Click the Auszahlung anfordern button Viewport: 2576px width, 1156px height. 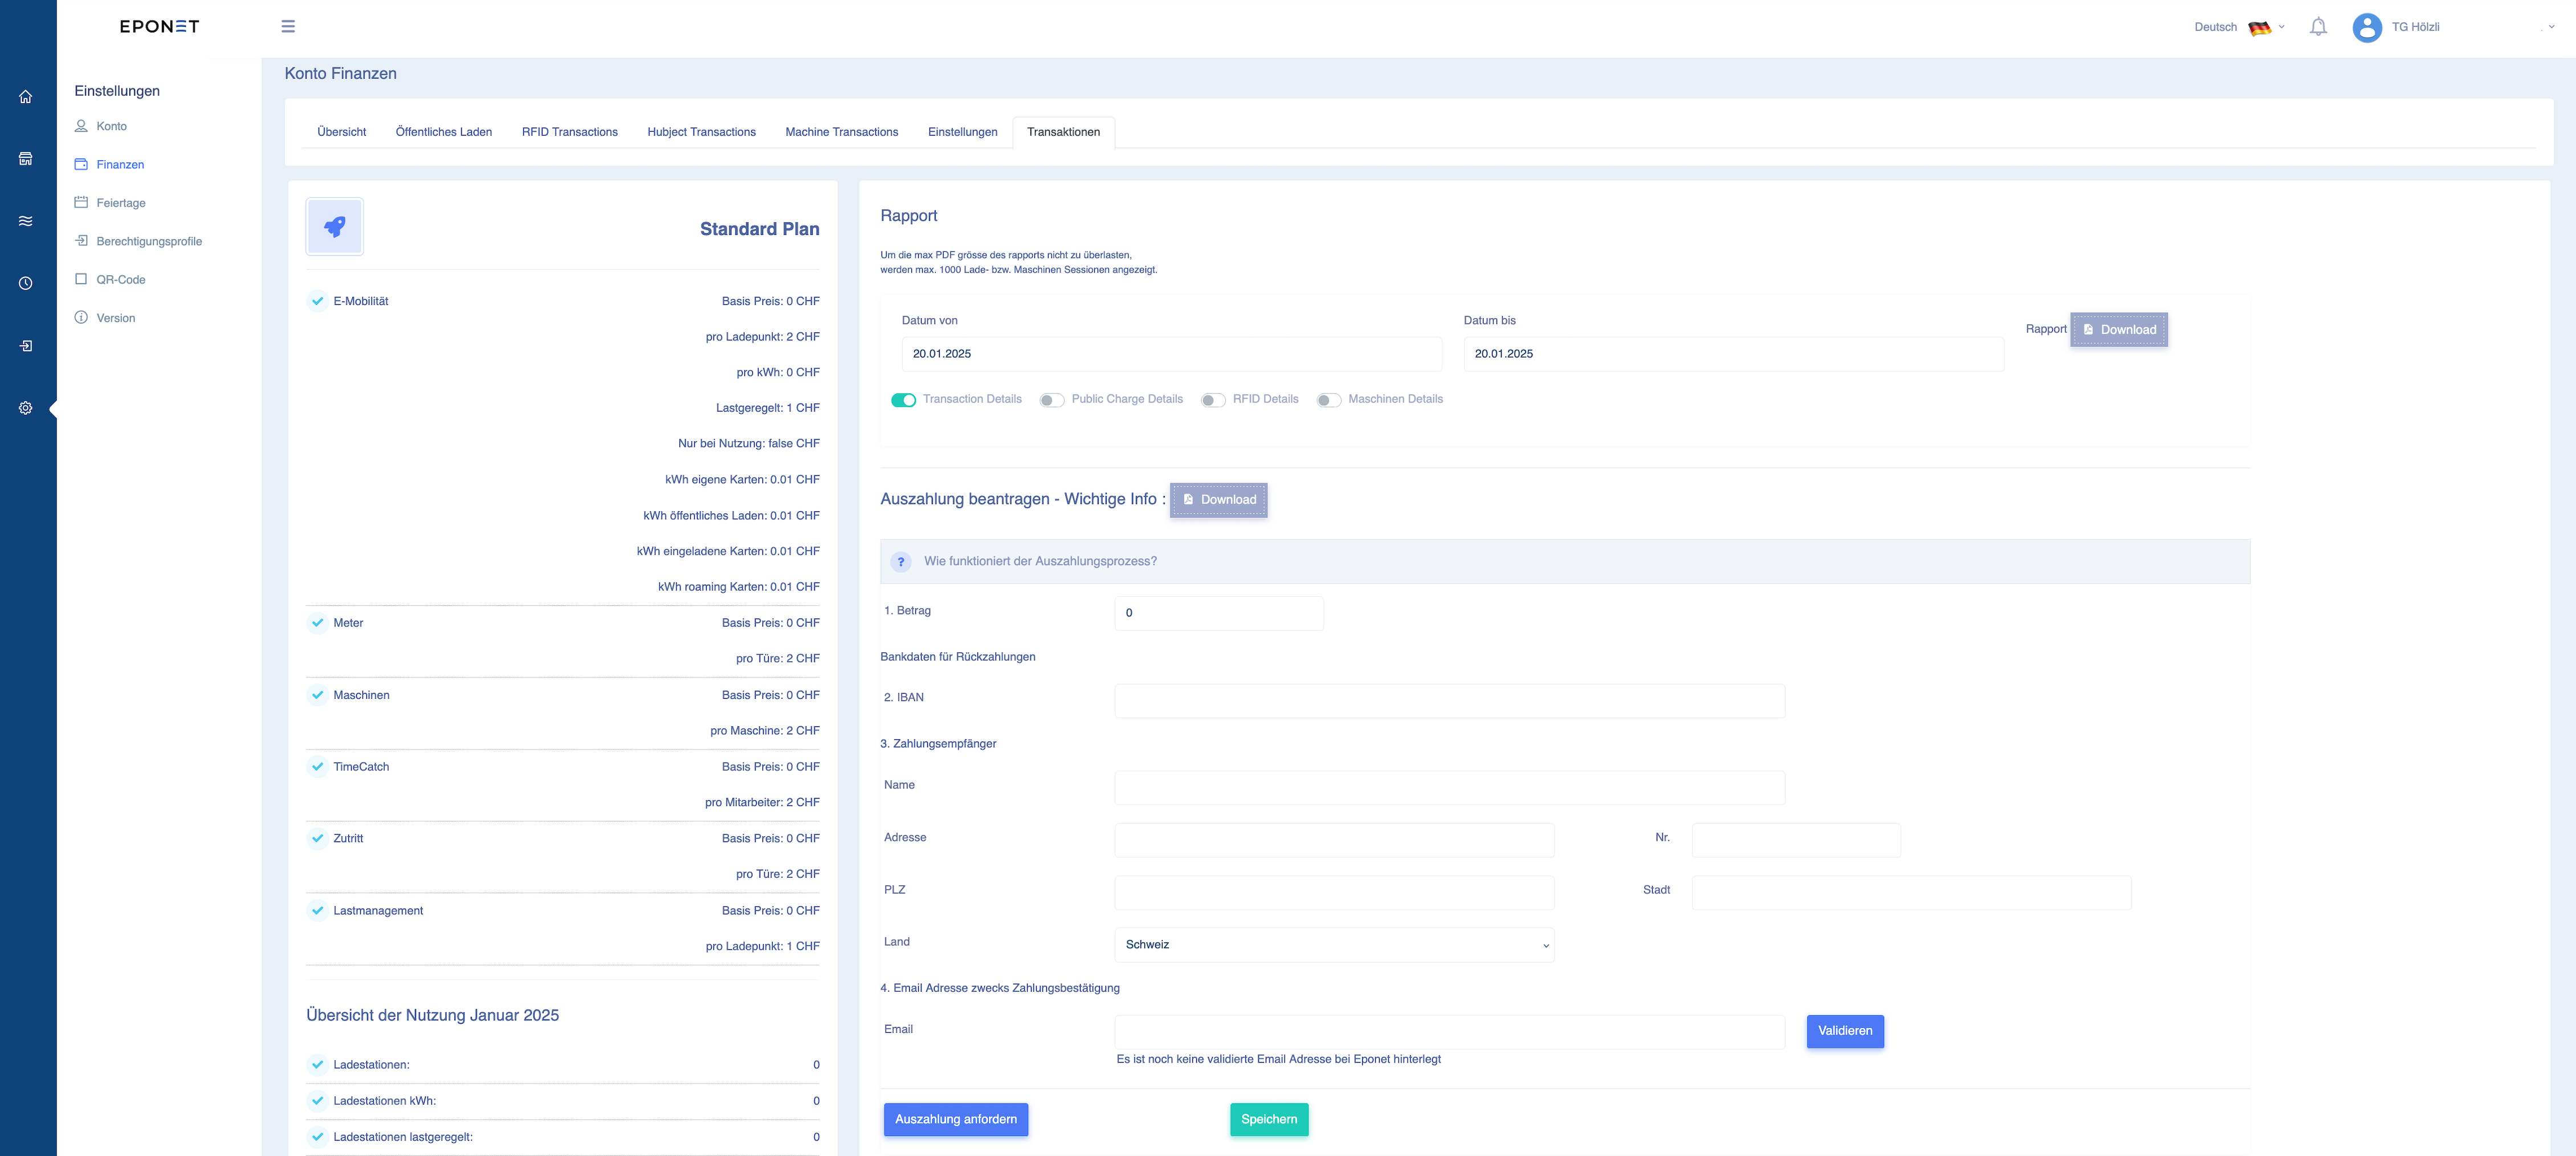point(956,1119)
